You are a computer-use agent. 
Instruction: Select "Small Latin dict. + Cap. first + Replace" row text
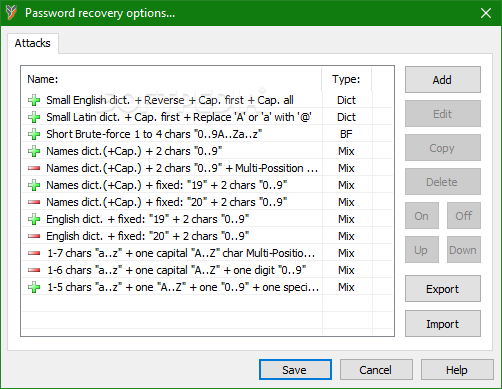click(x=179, y=117)
